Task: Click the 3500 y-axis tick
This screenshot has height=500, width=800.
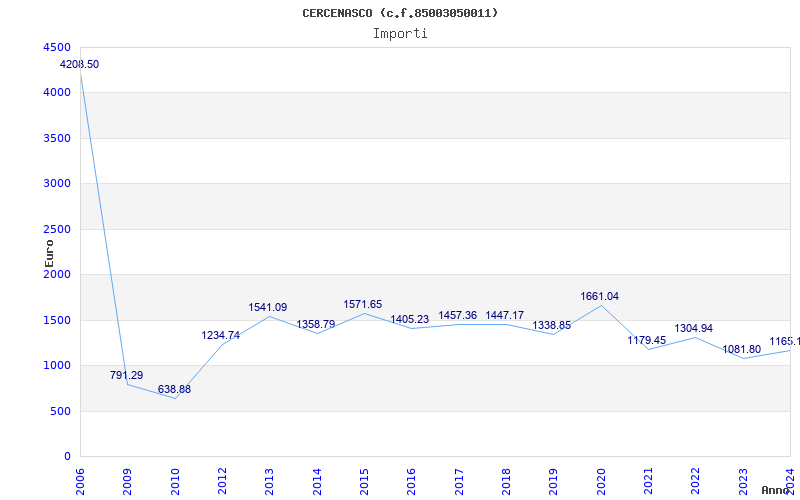Action: tap(57, 138)
